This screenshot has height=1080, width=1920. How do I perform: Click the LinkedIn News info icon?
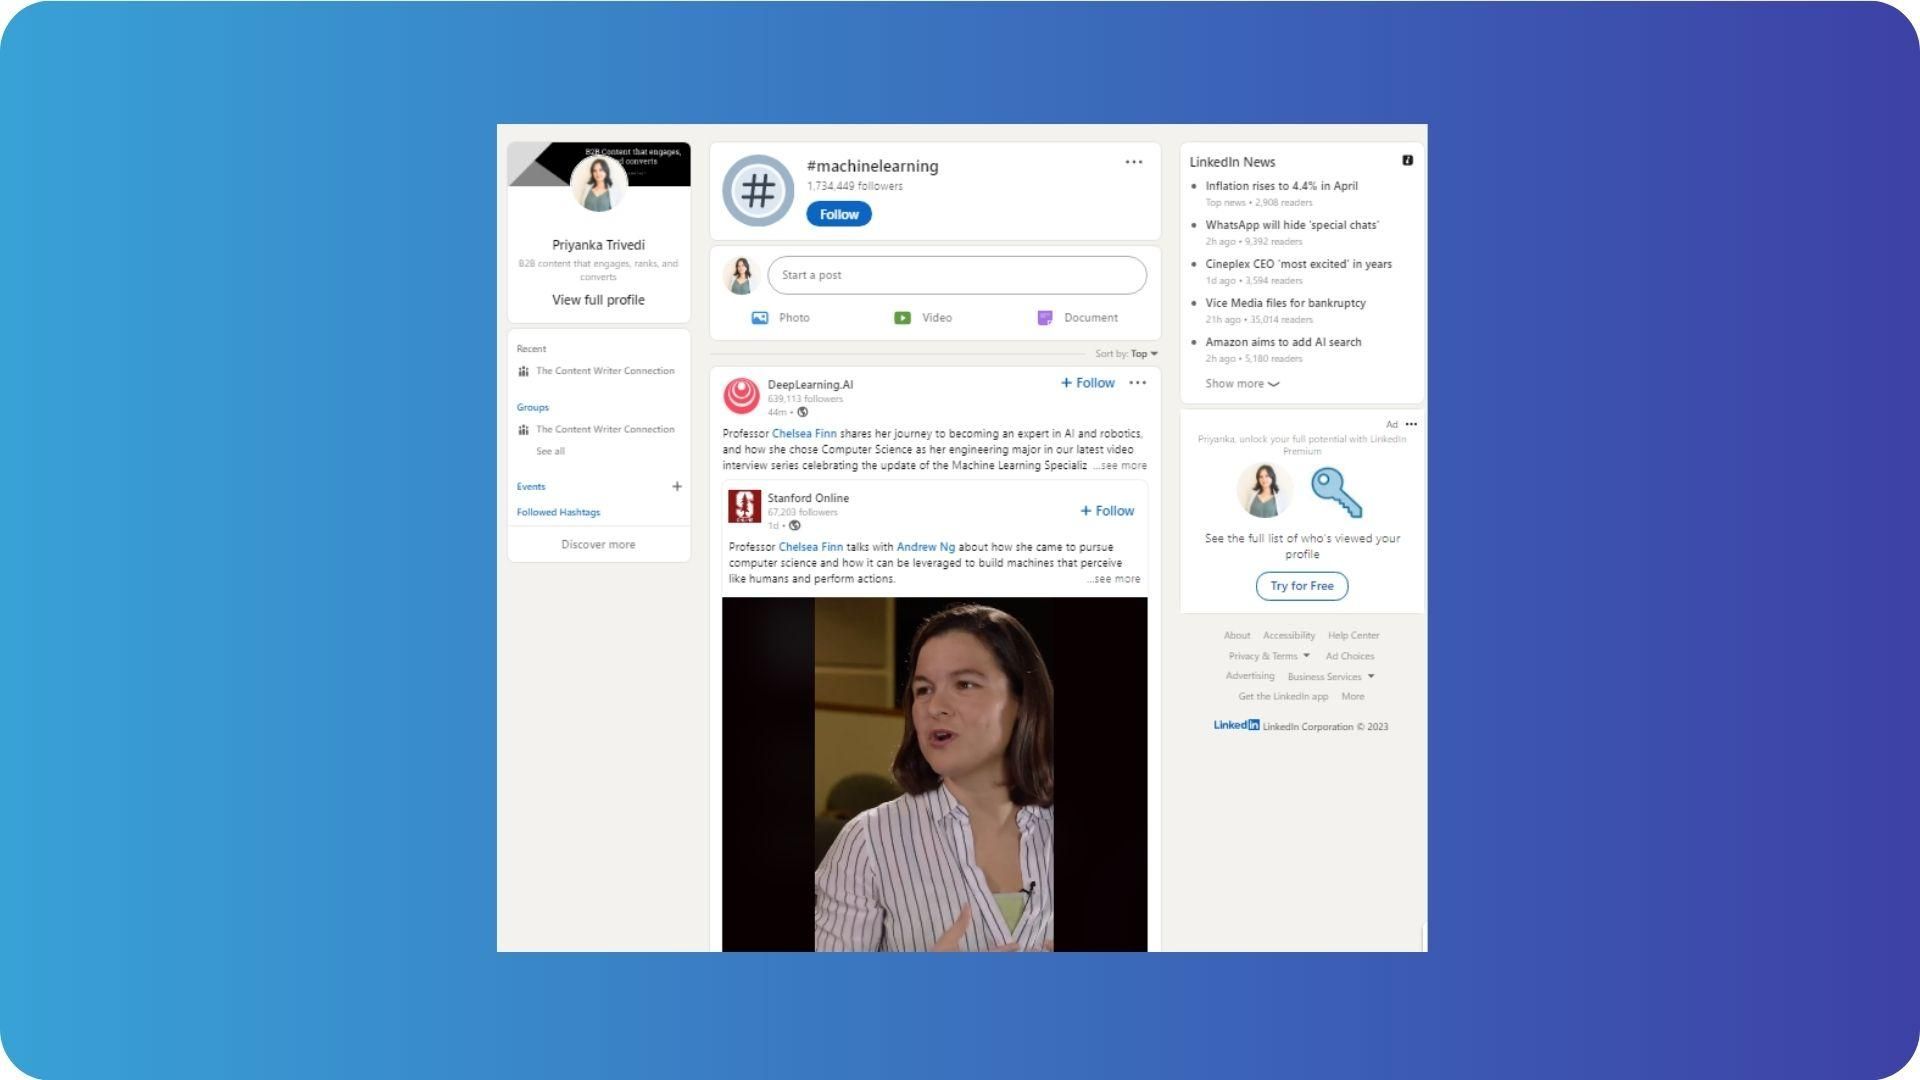[x=1407, y=160]
